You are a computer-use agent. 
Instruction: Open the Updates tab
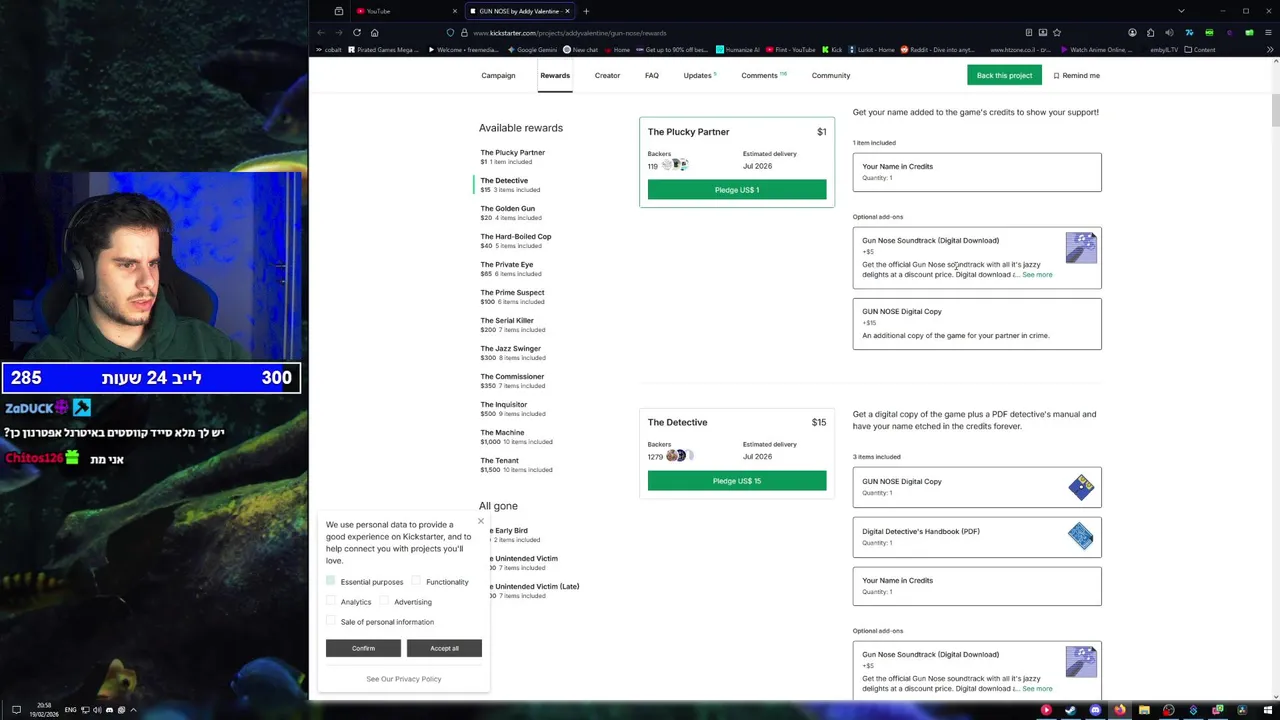(699, 75)
